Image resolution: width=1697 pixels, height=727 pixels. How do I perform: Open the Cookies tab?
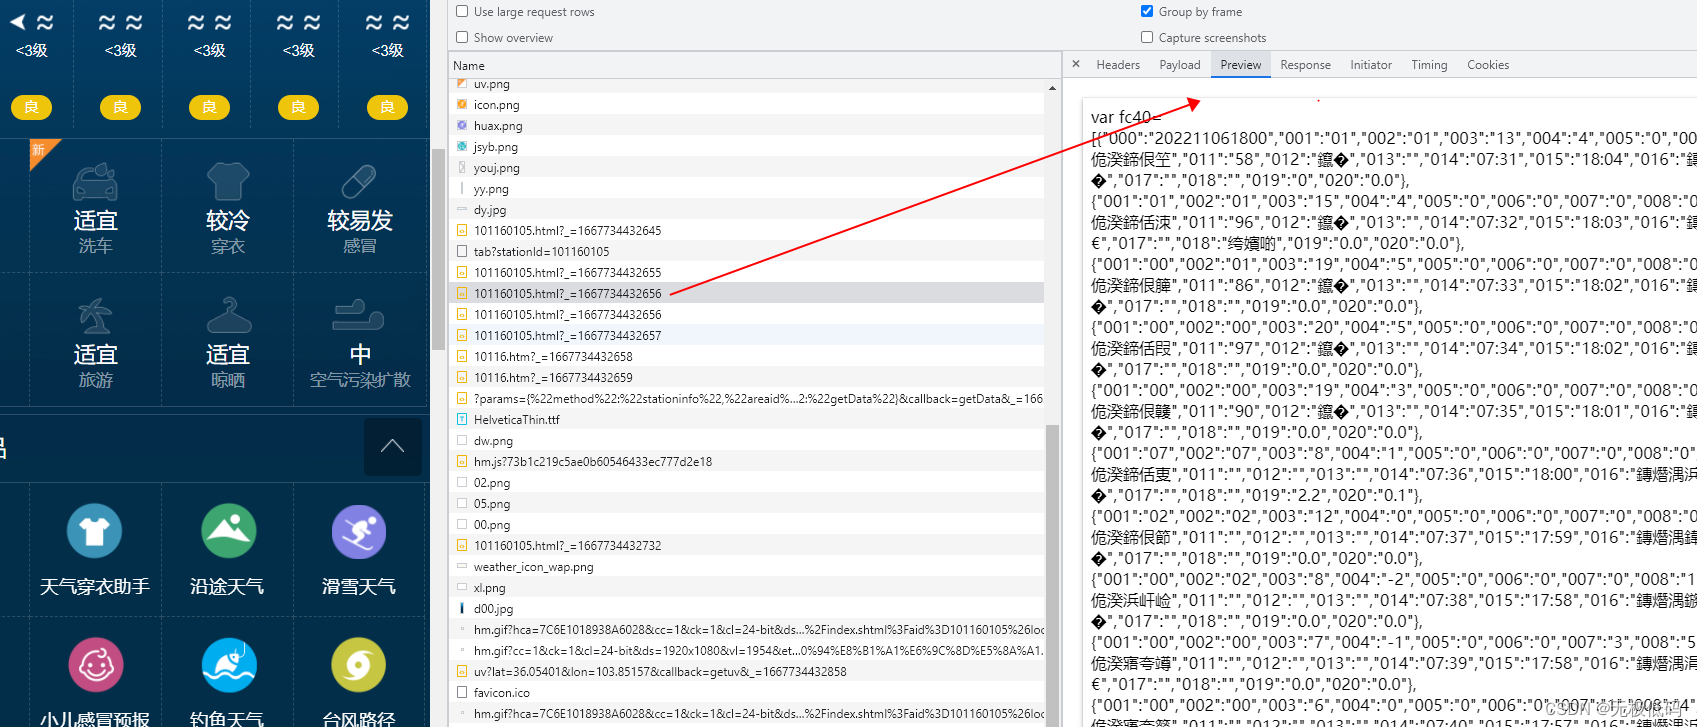(x=1488, y=65)
